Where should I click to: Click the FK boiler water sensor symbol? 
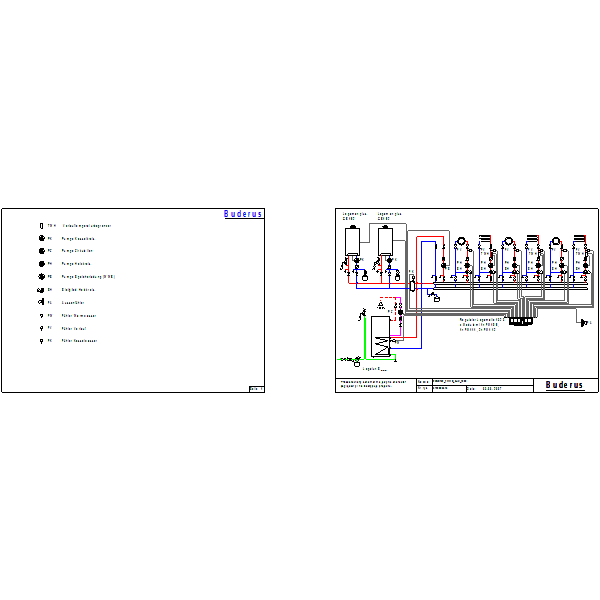pos(41,341)
